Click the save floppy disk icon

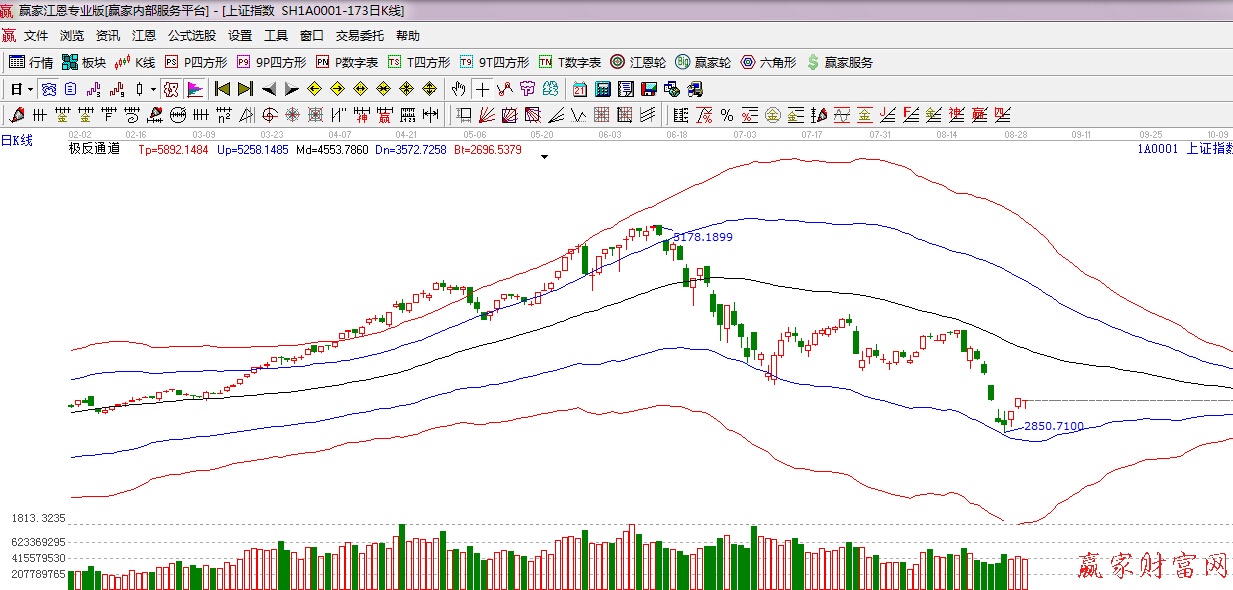[648, 89]
